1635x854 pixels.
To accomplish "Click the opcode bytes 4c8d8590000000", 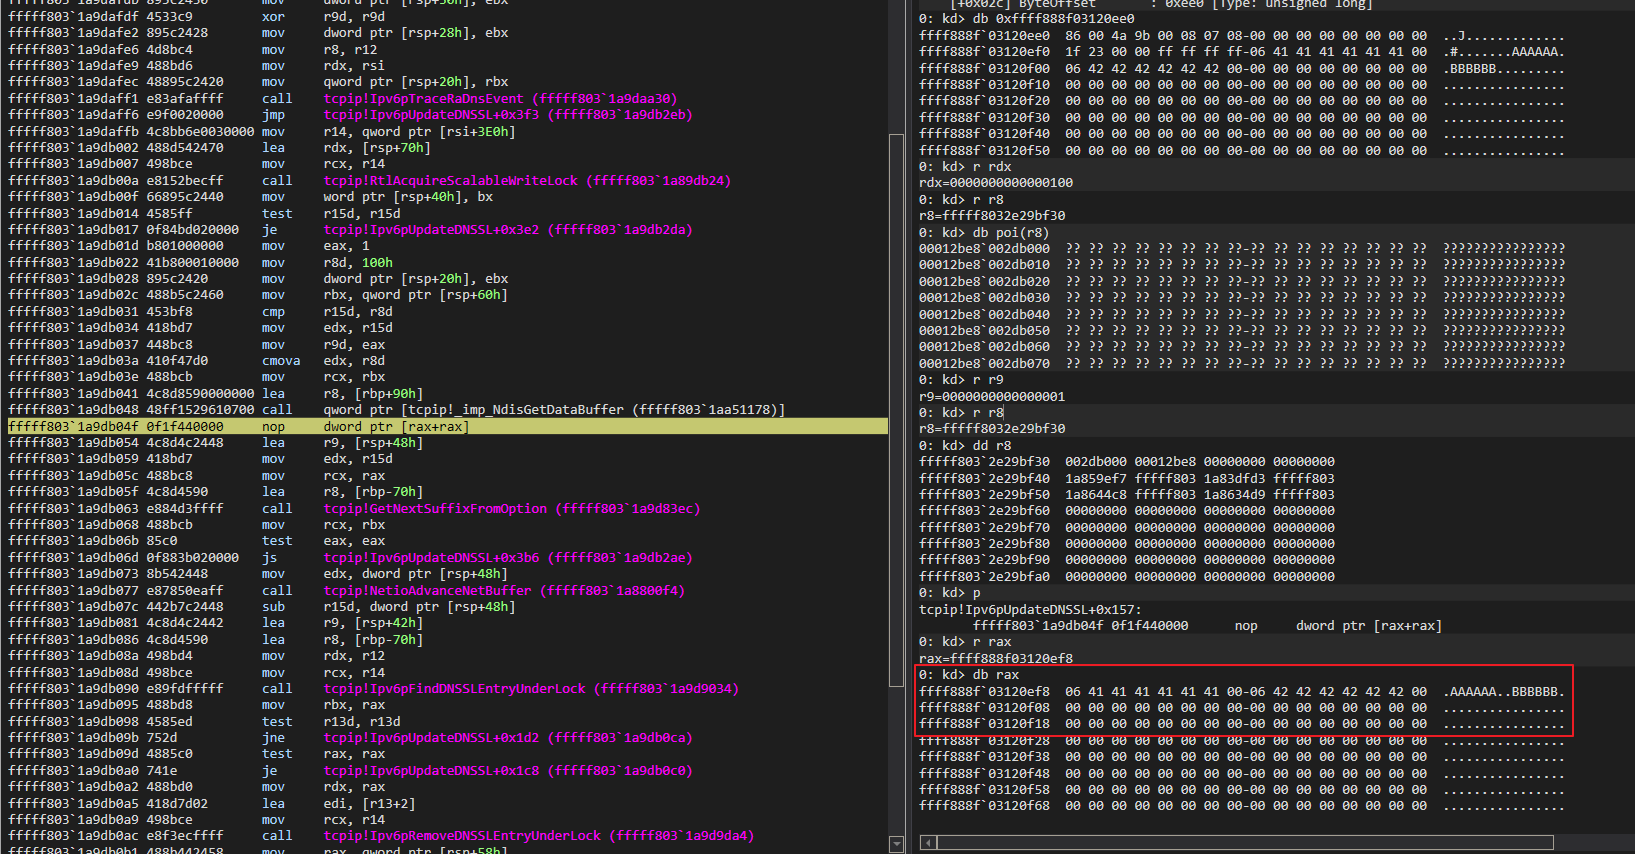I will [x=200, y=394].
